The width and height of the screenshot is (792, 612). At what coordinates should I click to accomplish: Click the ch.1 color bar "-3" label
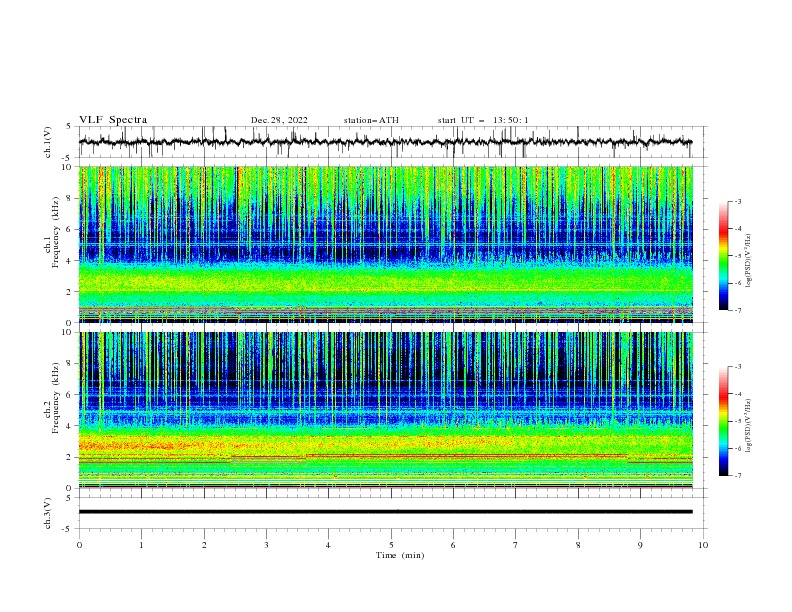pos(738,201)
